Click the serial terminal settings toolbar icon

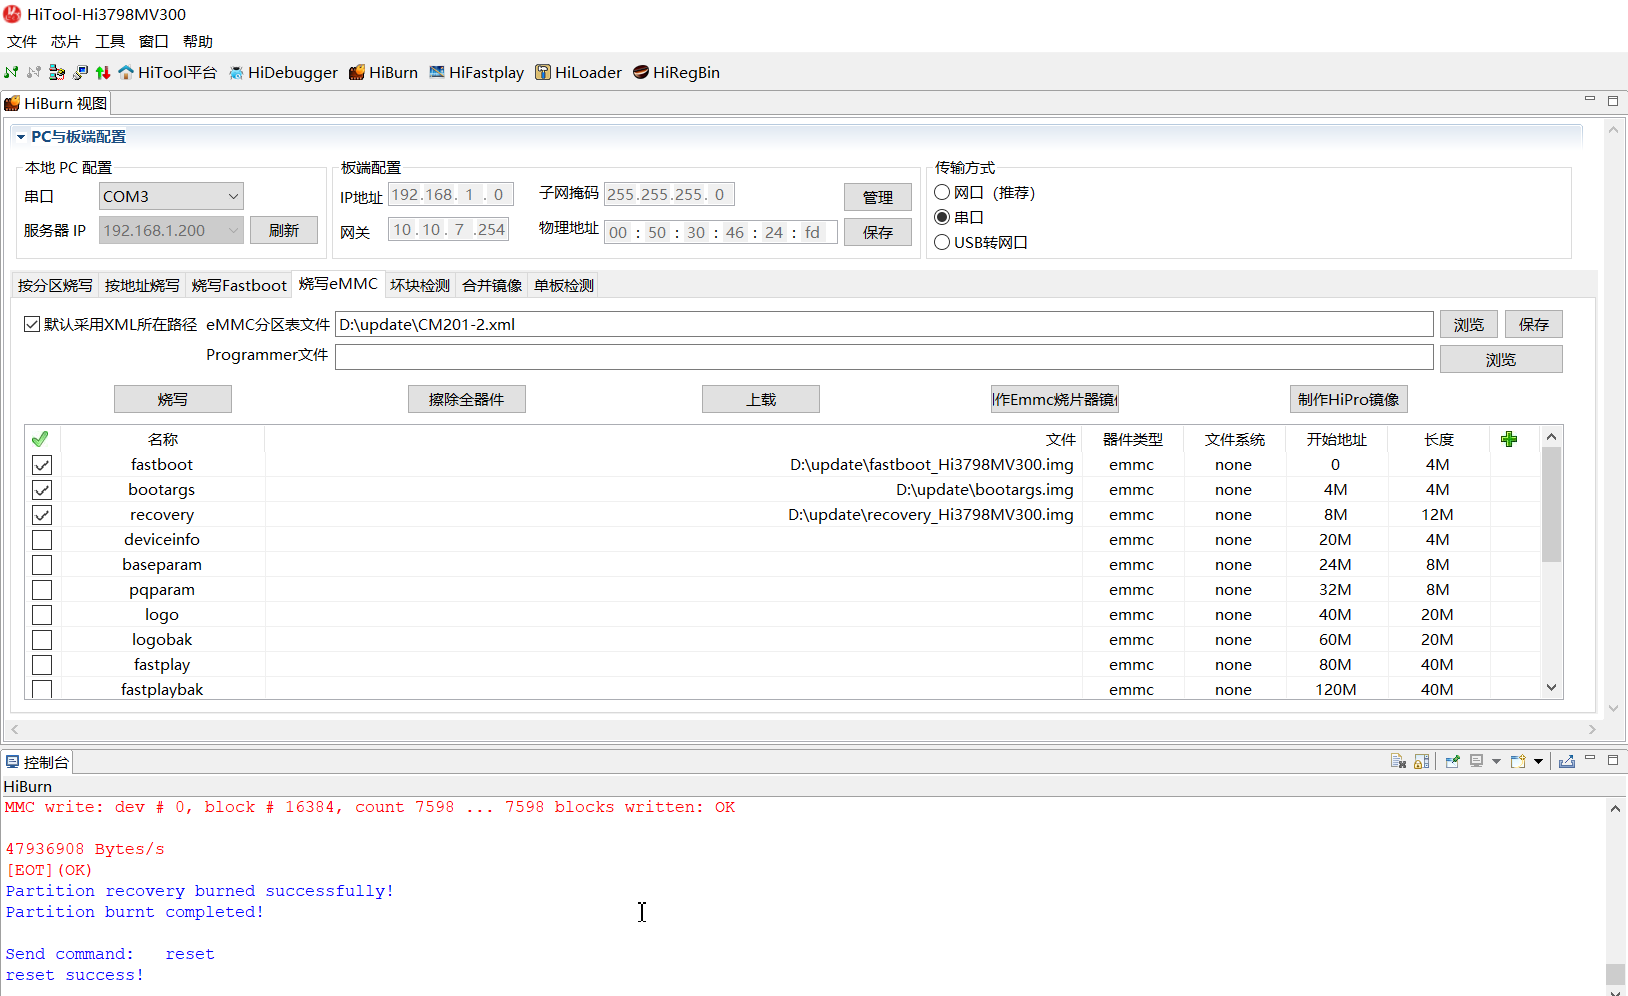pos(57,72)
